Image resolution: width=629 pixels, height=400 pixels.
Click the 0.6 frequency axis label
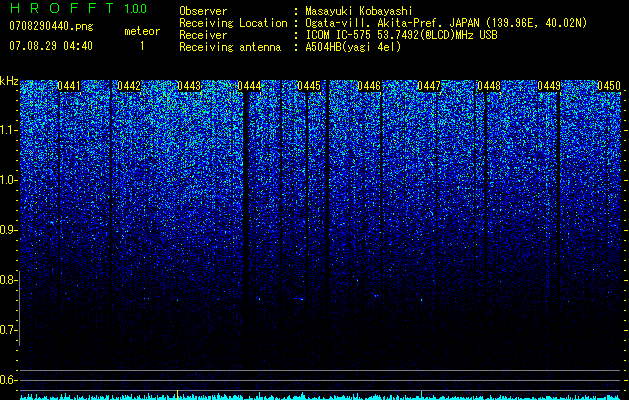coord(8,380)
